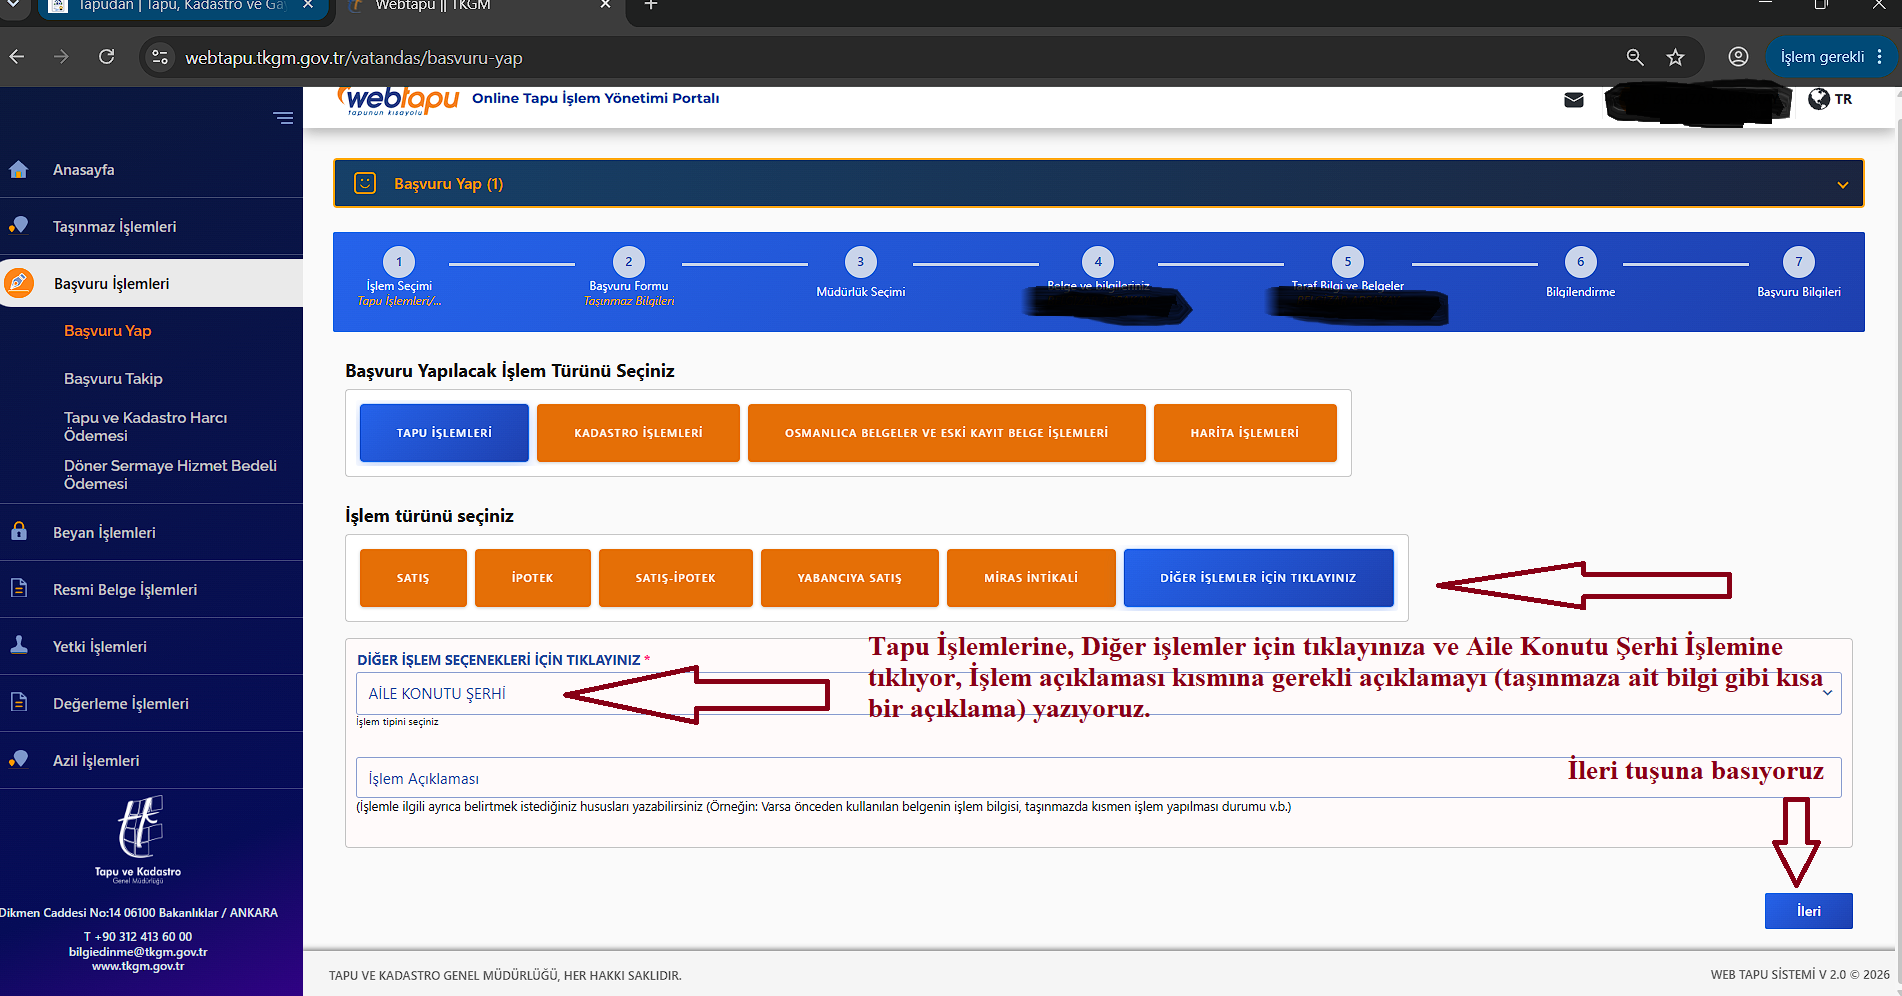Go to step 3 Müdürlük Seçimi

coord(861,262)
